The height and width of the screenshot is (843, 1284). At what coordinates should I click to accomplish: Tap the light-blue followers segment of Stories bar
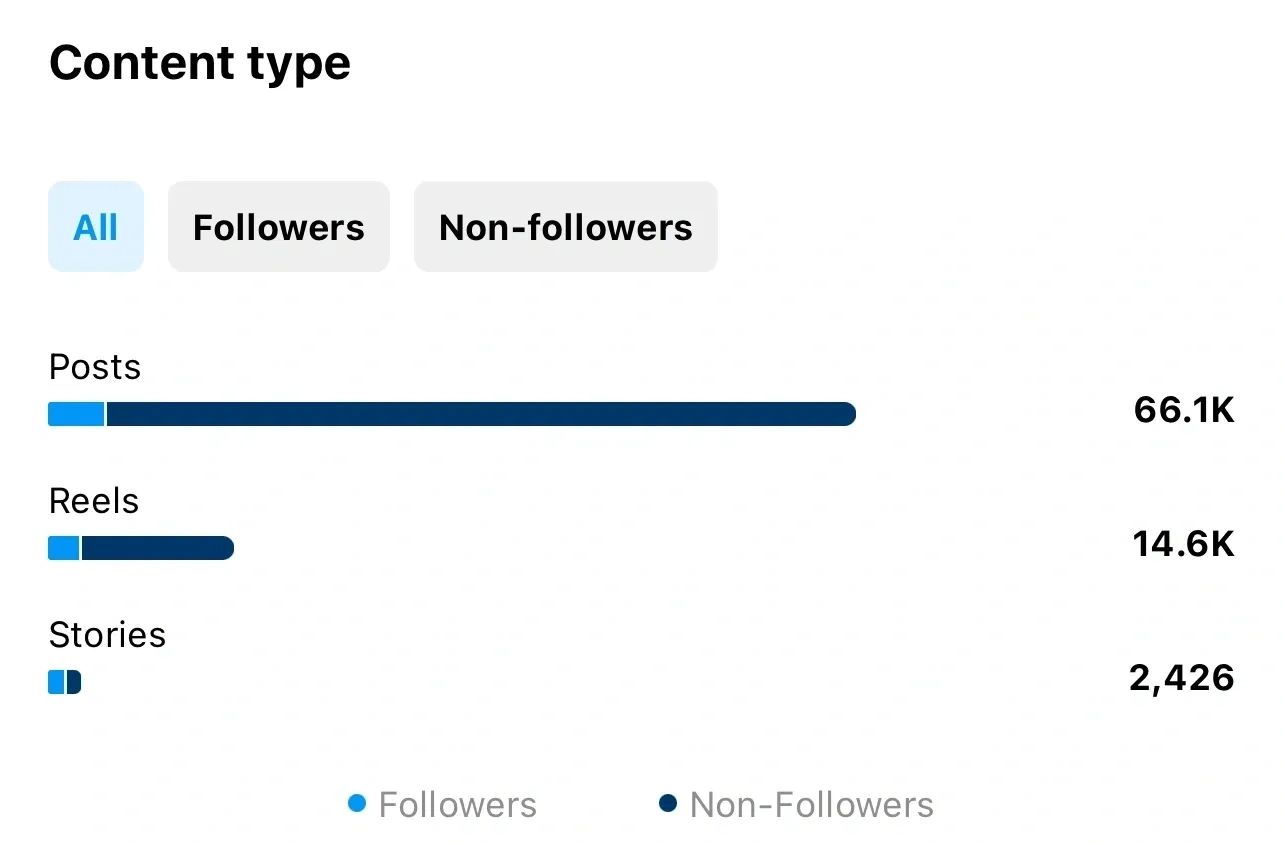coord(56,682)
